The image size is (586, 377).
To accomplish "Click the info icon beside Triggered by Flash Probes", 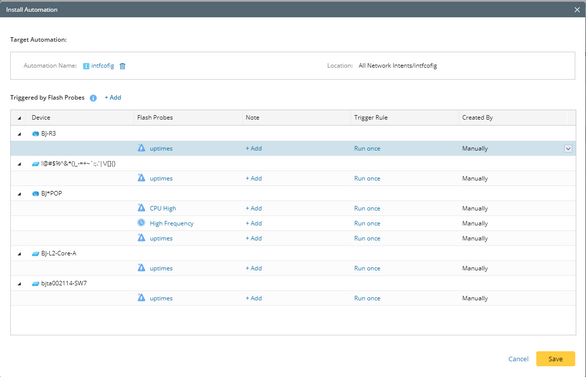I will [93, 98].
